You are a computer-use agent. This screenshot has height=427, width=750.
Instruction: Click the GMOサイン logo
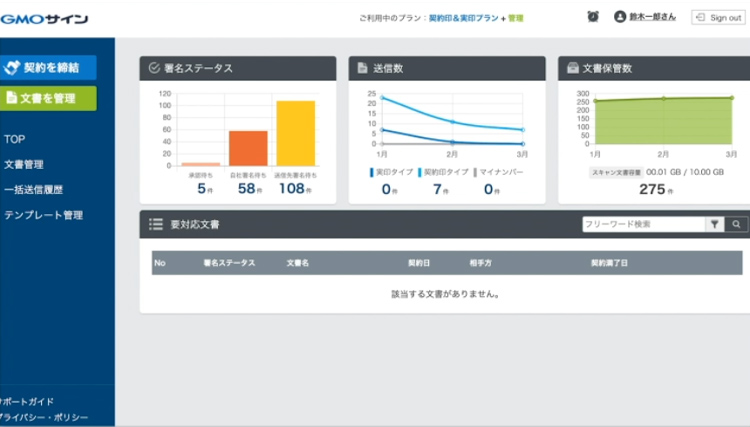(44, 18)
